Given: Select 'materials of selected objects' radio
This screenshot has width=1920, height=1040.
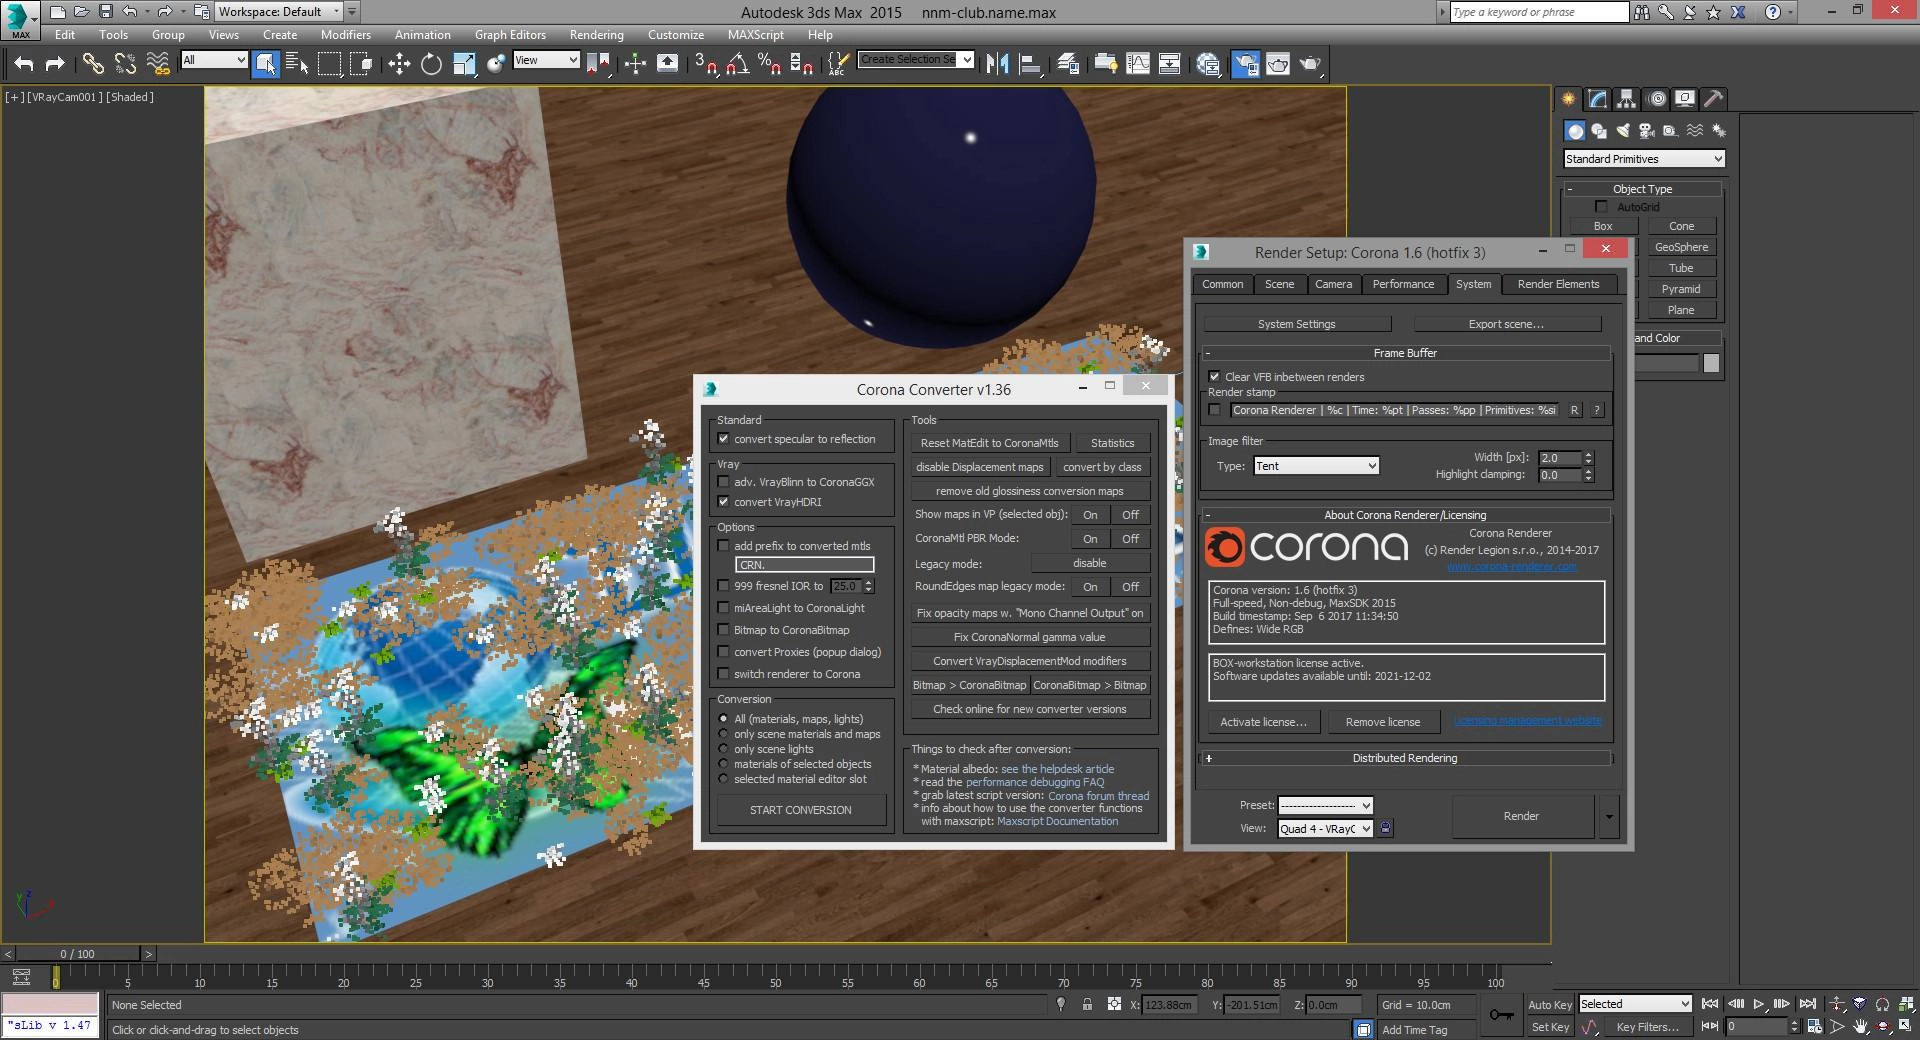Looking at the screenshot, I should tap(723, 764).
